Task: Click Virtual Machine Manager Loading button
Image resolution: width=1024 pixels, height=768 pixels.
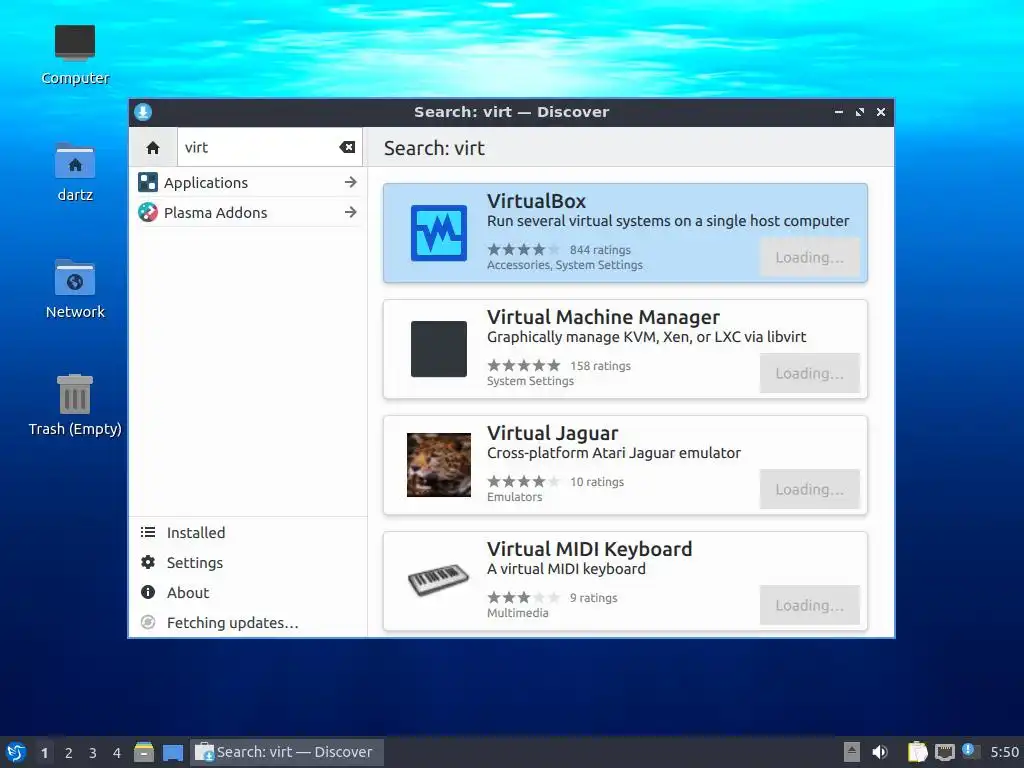Action: pyautogui.click(x=810, y=374)
